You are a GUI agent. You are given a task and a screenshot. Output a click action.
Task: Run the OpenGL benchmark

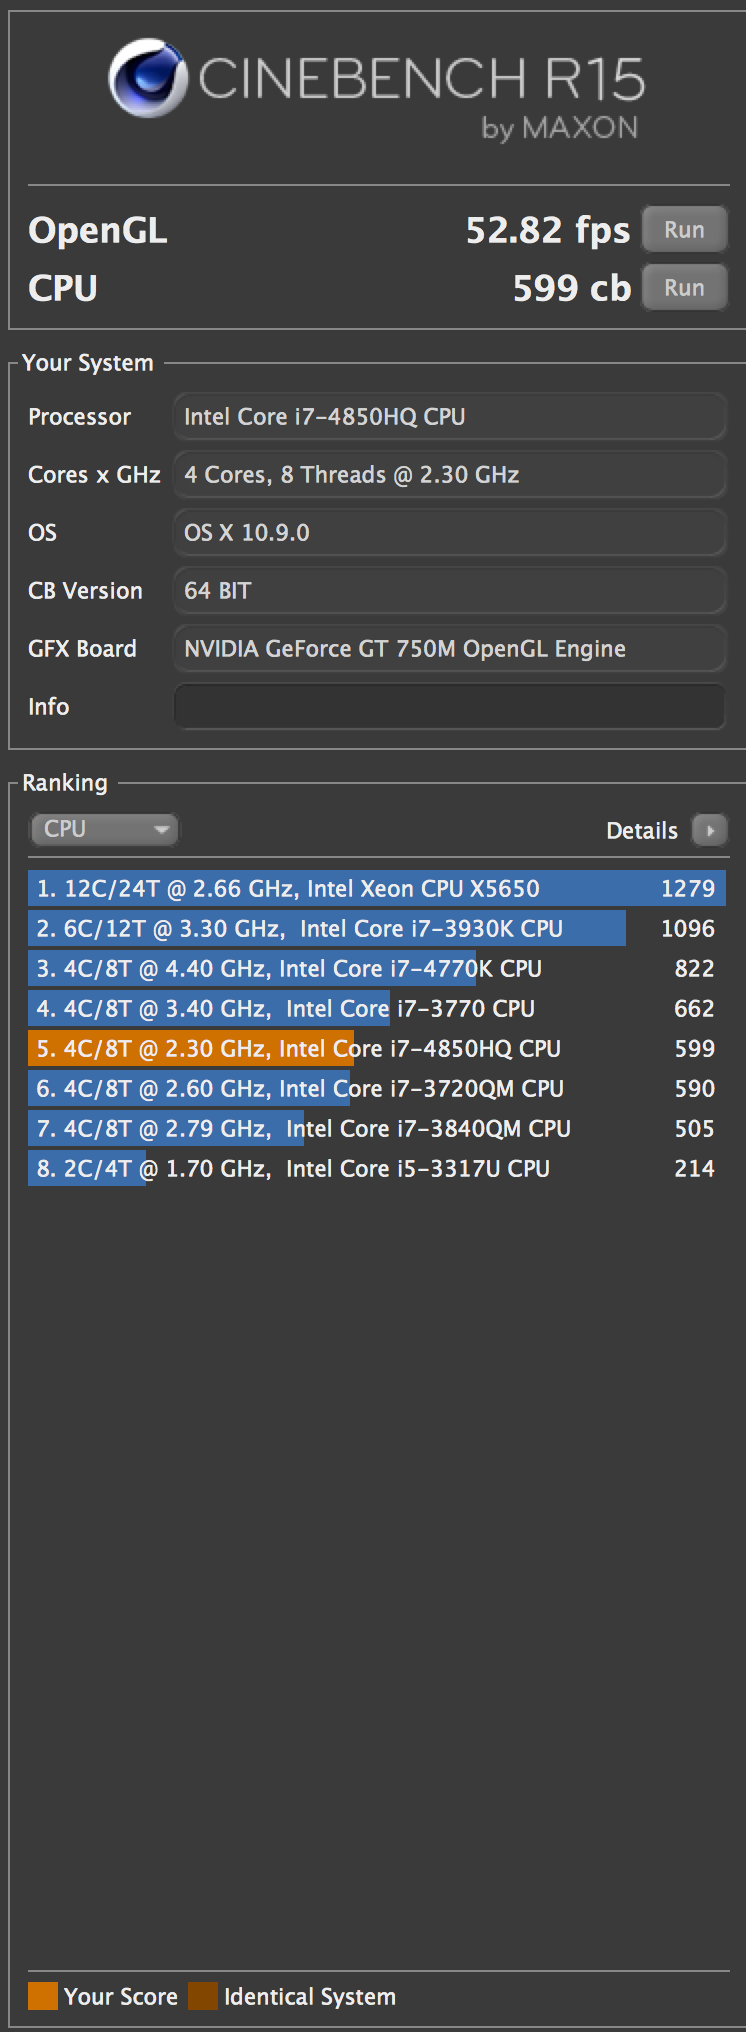684,229
